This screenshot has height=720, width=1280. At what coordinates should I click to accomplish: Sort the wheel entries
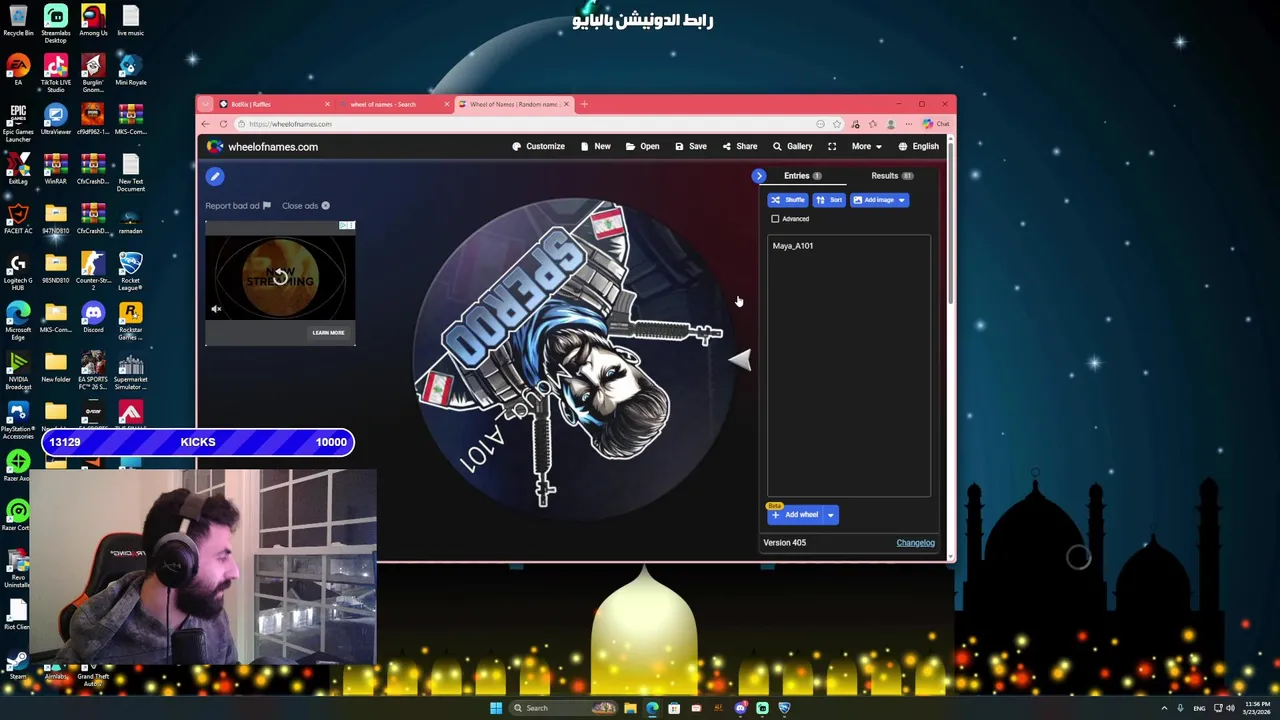pyautogui.click(x=829, y=200)
